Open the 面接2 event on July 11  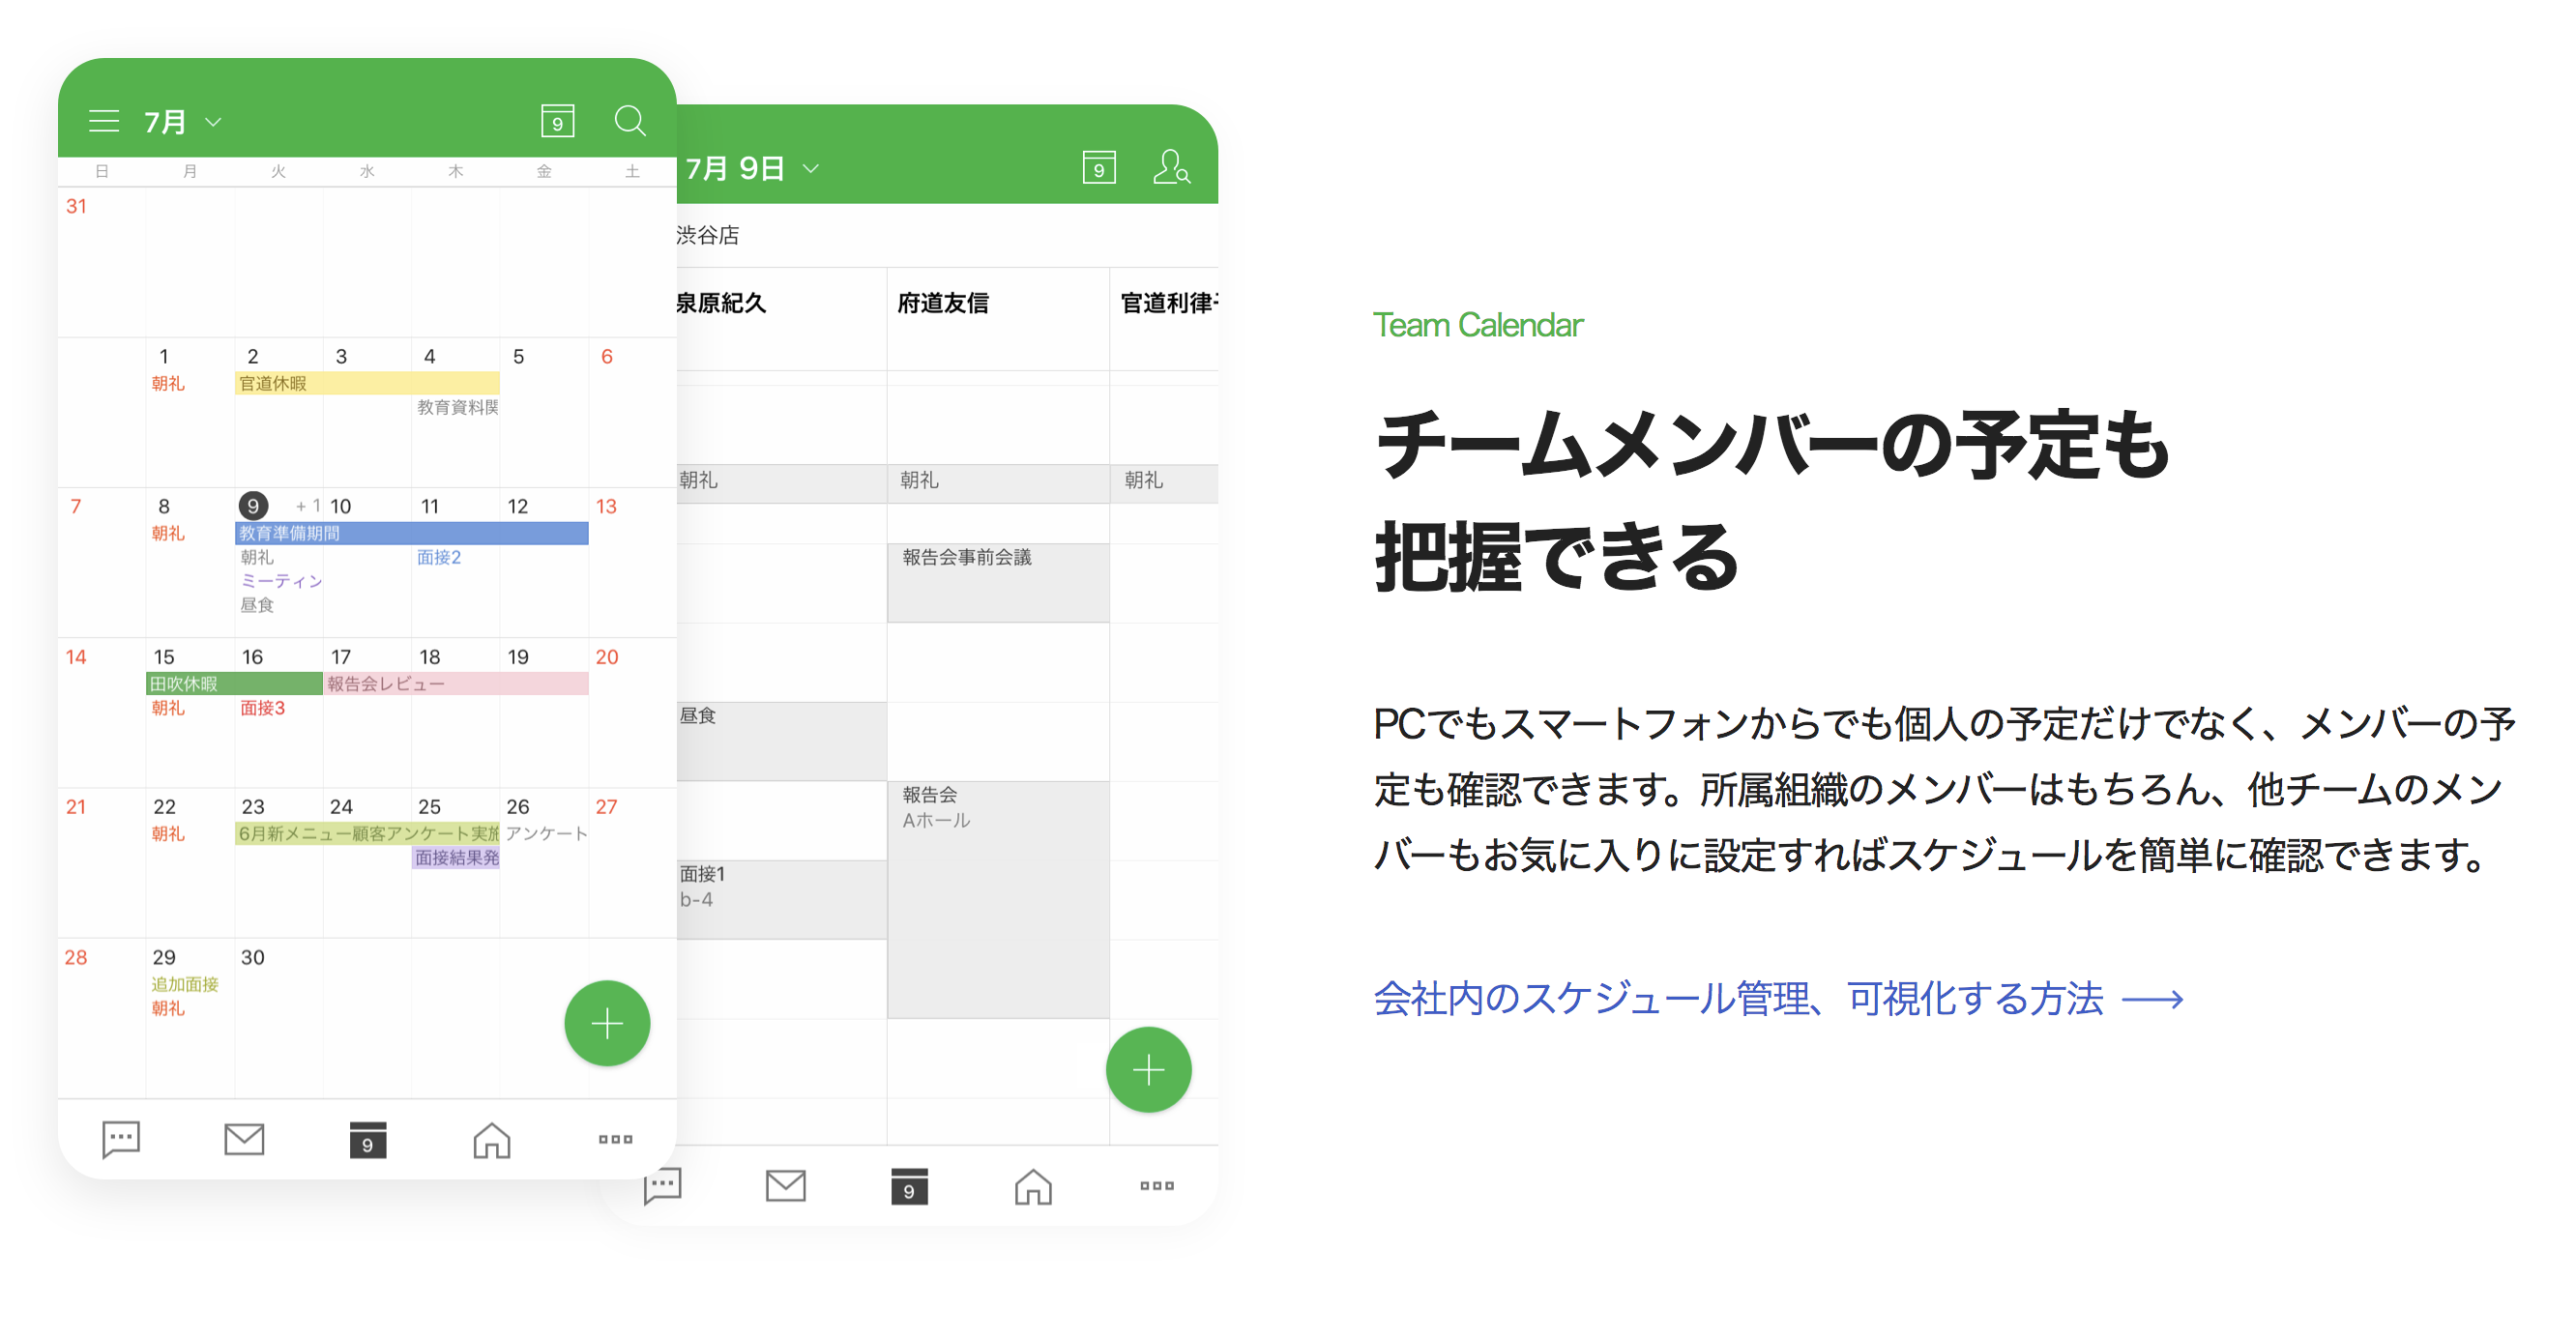(x=440, y=557)
